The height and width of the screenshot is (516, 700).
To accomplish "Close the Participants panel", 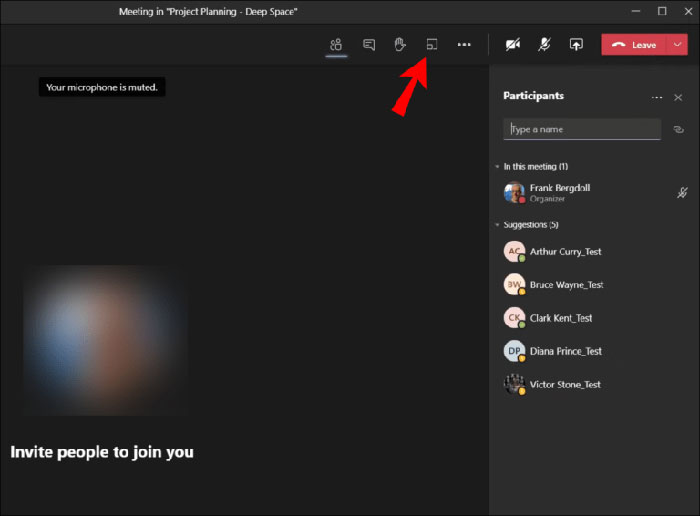I will coord(678,97).
